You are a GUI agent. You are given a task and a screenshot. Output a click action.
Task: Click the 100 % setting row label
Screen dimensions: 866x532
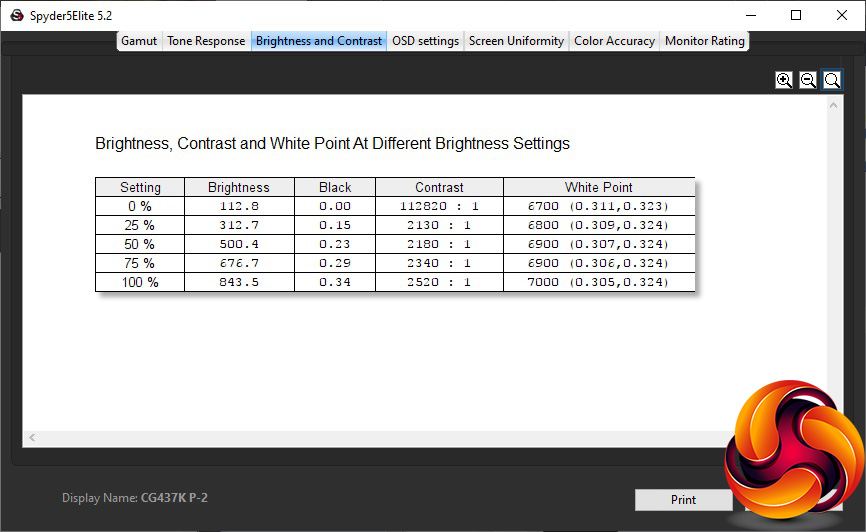140,282
